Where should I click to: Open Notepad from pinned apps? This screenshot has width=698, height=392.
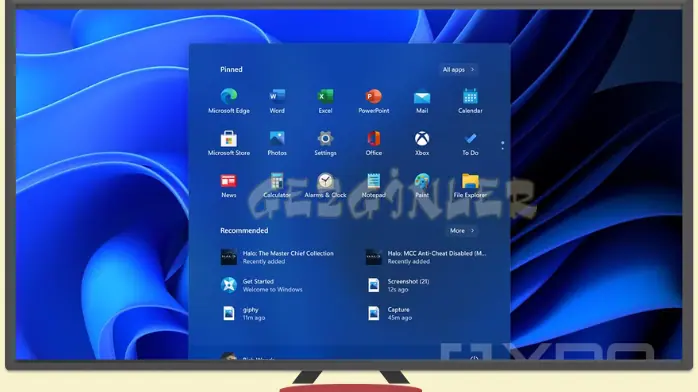tap(373, 186)
